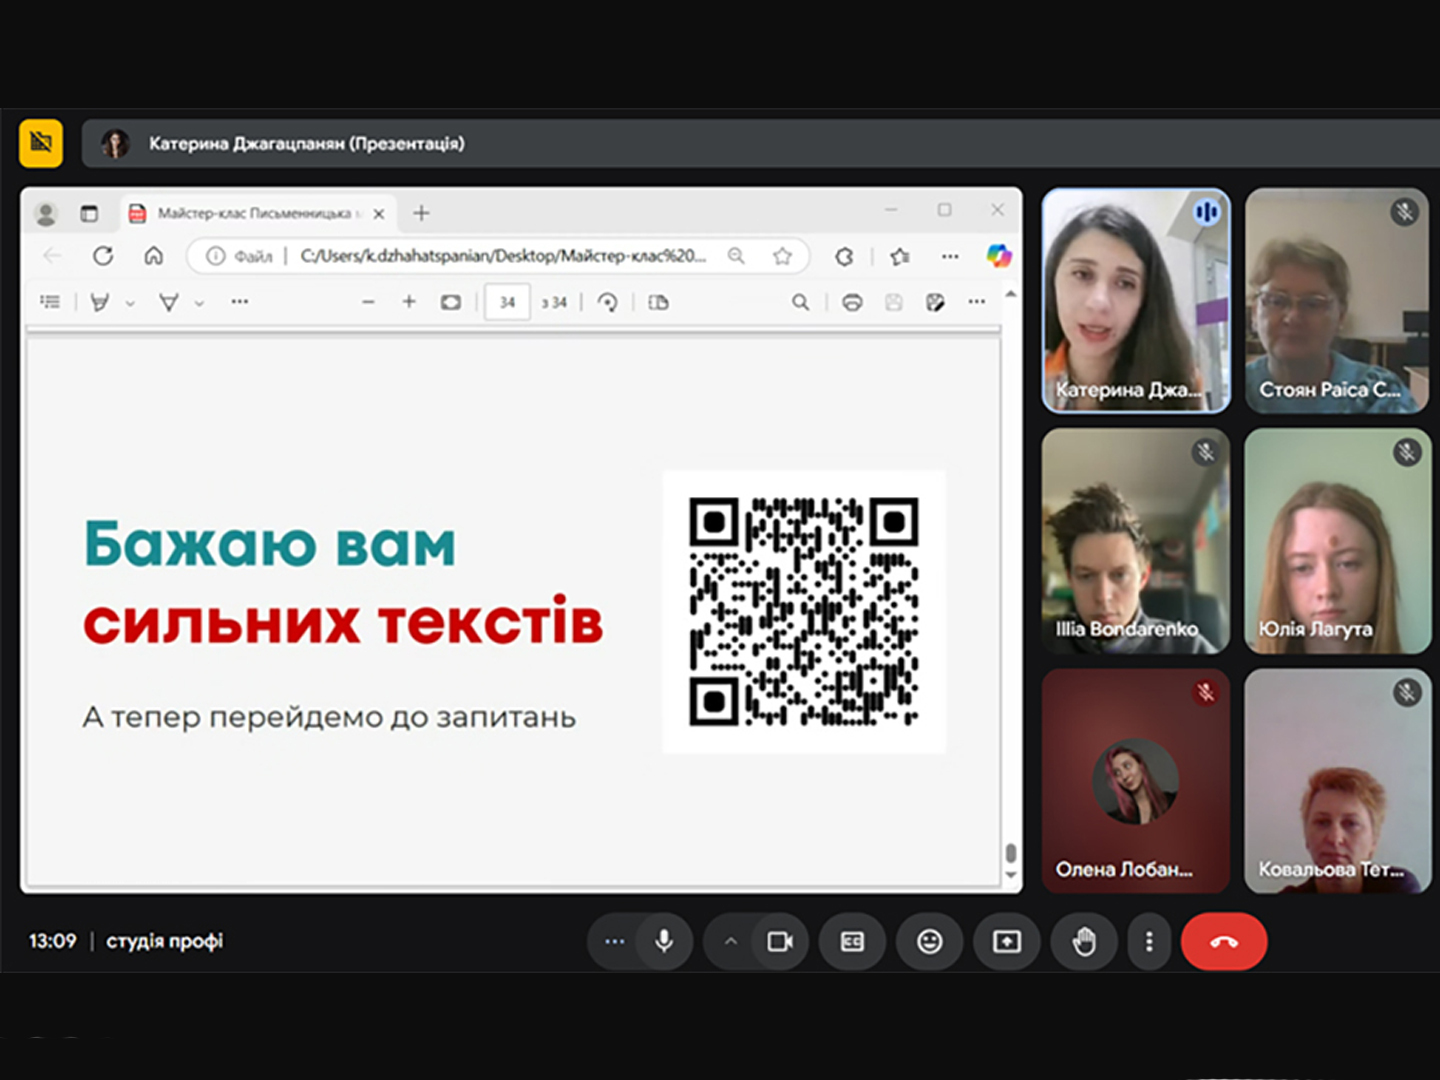Open more call options menu
Screen dimensions: 1440x1080
pos(1149,941)
